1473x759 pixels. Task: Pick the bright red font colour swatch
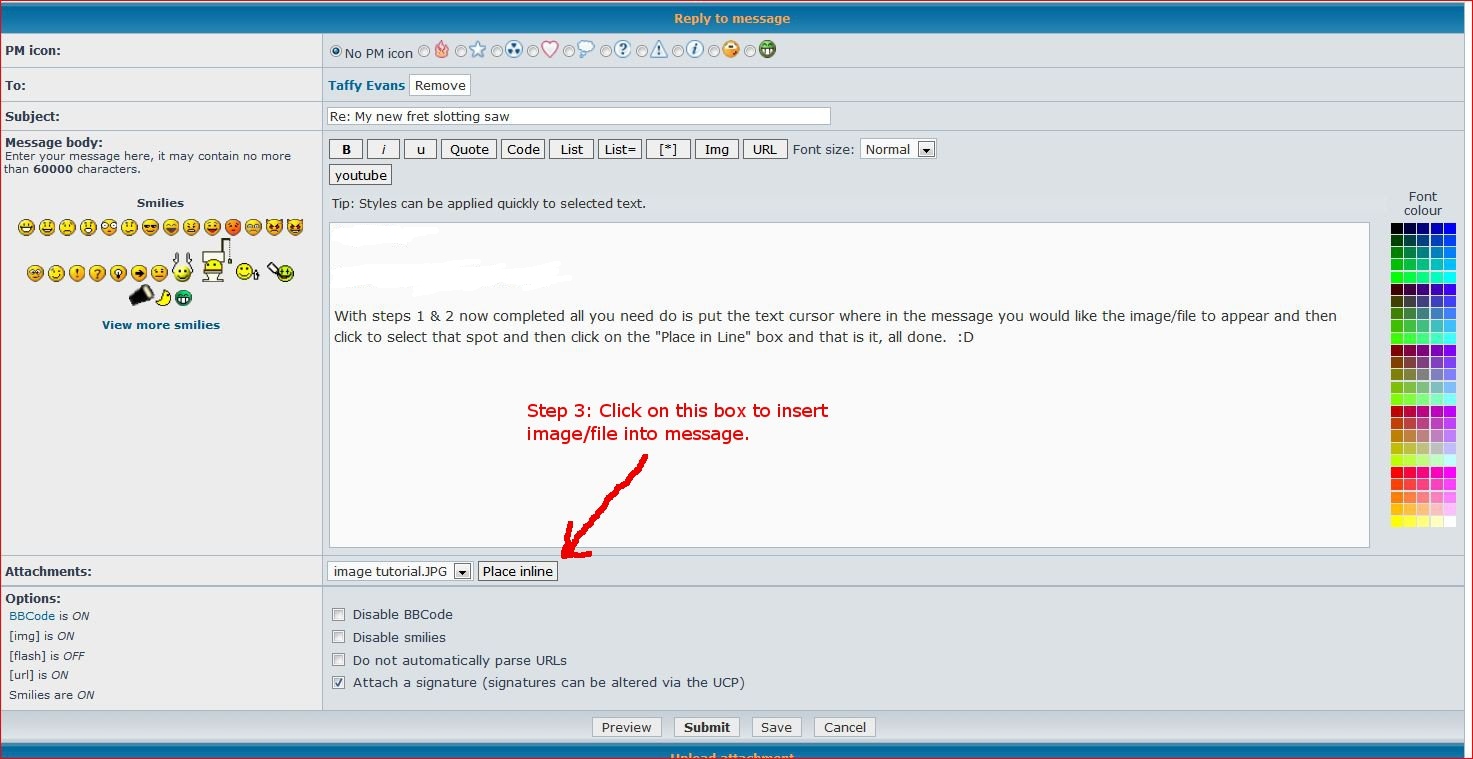pyautogui.click(x=1397, y=472)
